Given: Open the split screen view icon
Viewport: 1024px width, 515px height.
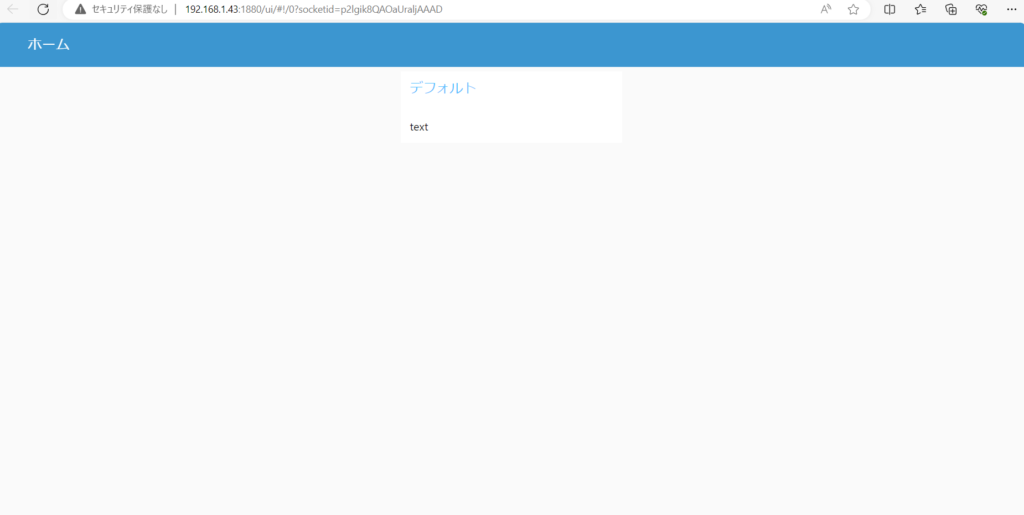Looking at the screenshot, I should 889,9.
